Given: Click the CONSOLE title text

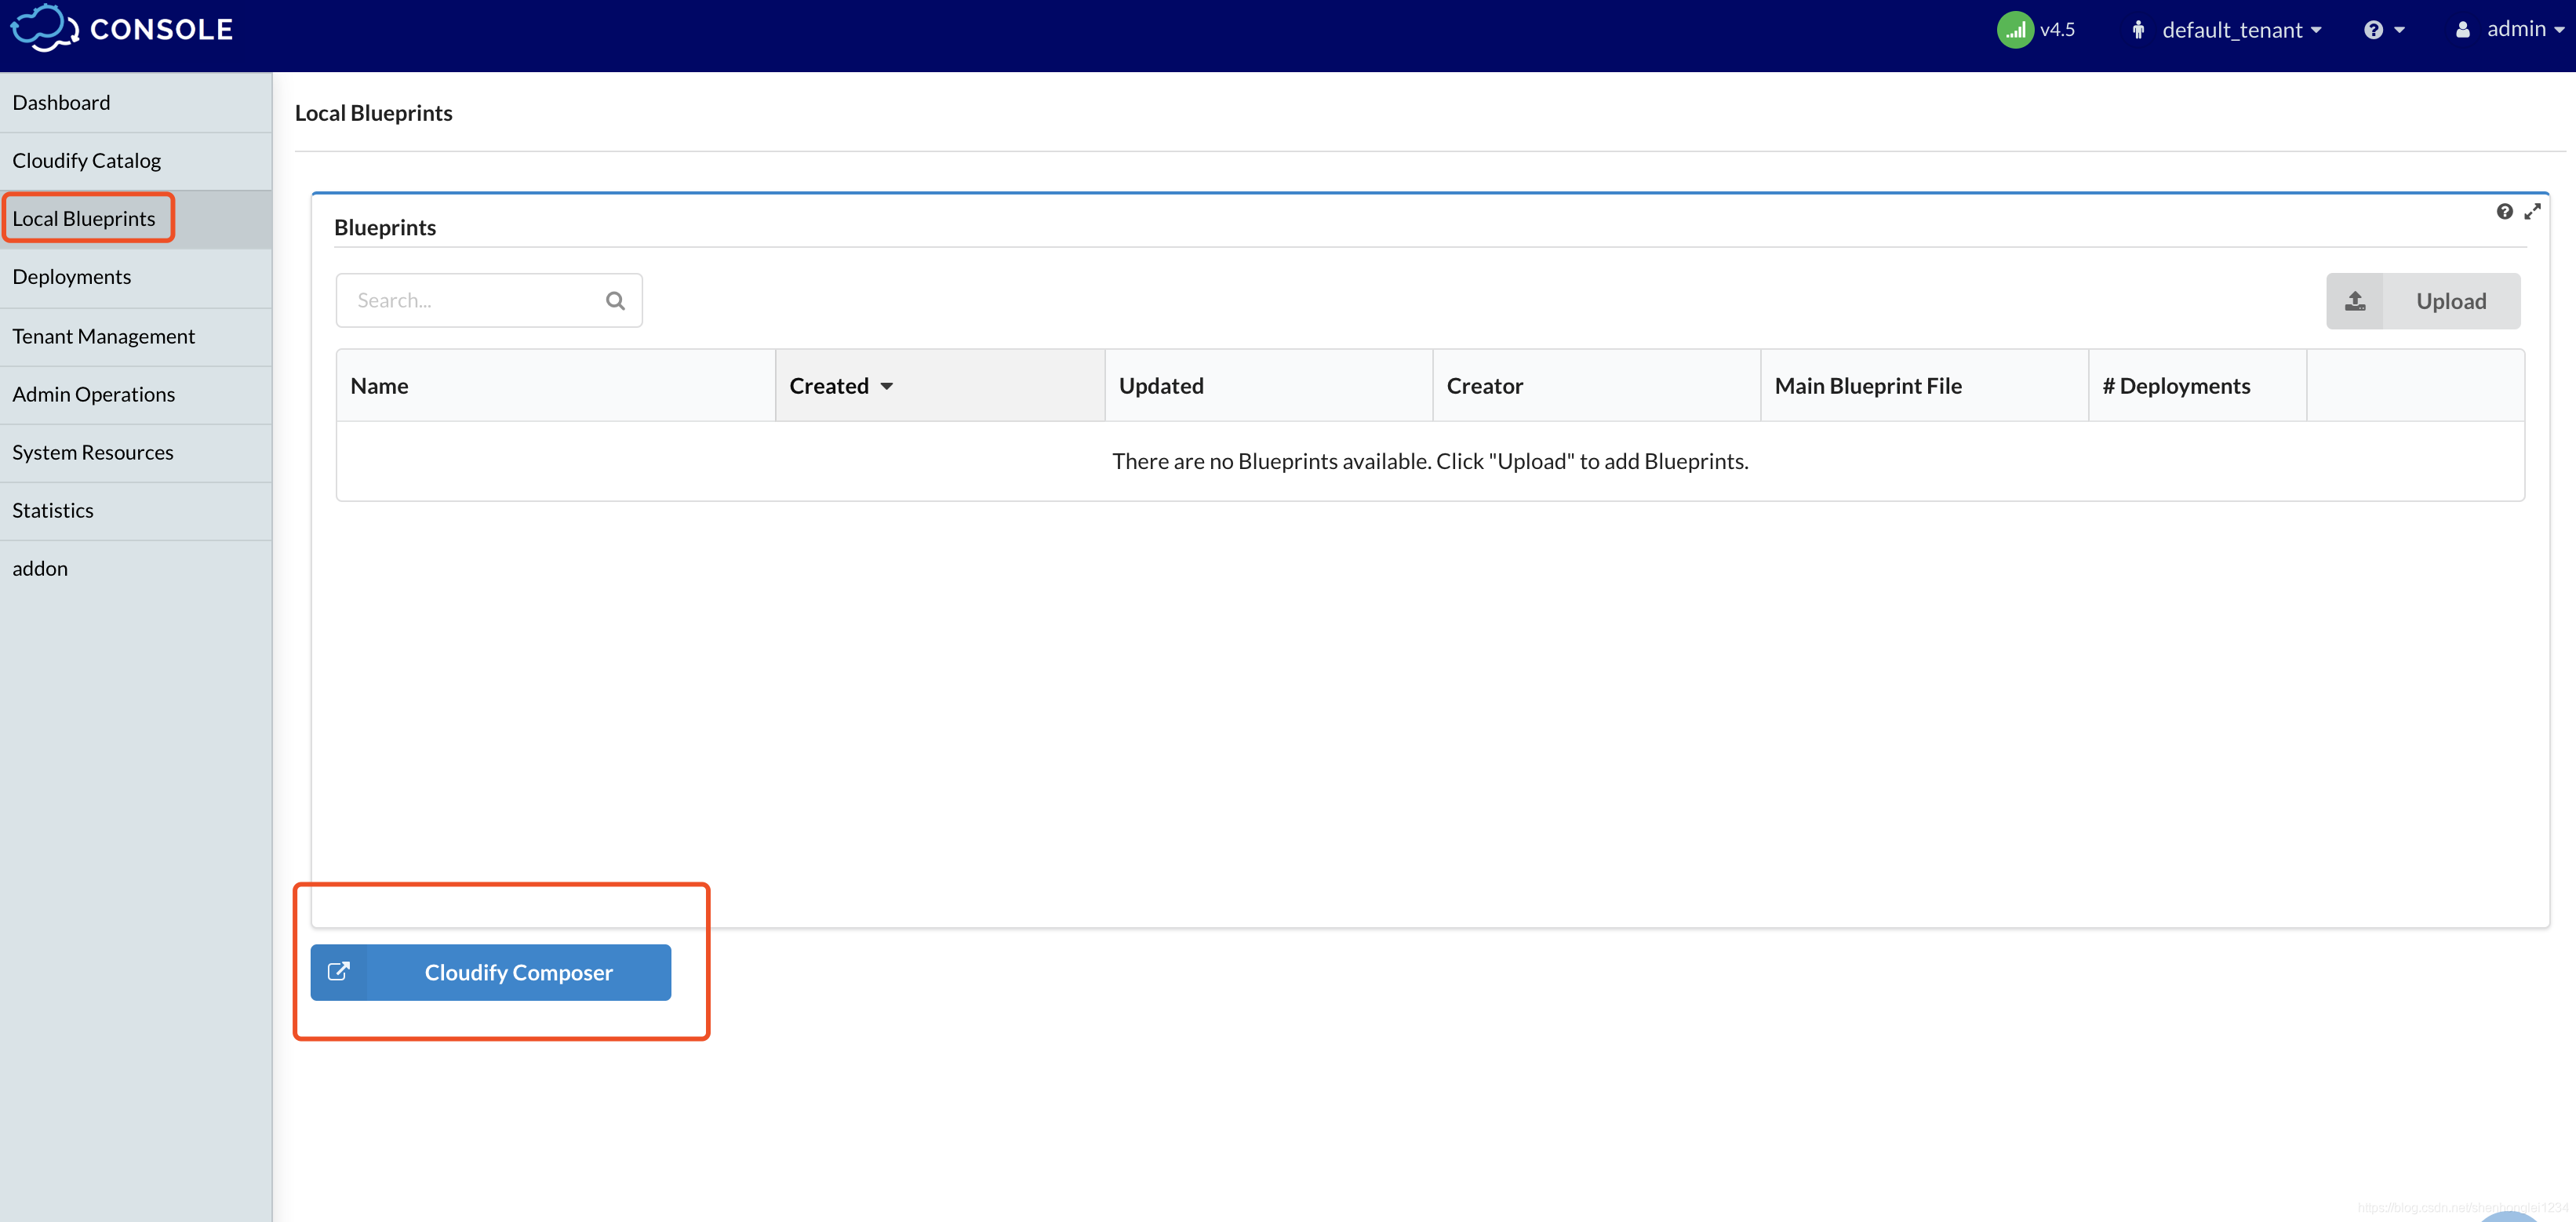Looking at the screenshot, I should click(161, 30).
